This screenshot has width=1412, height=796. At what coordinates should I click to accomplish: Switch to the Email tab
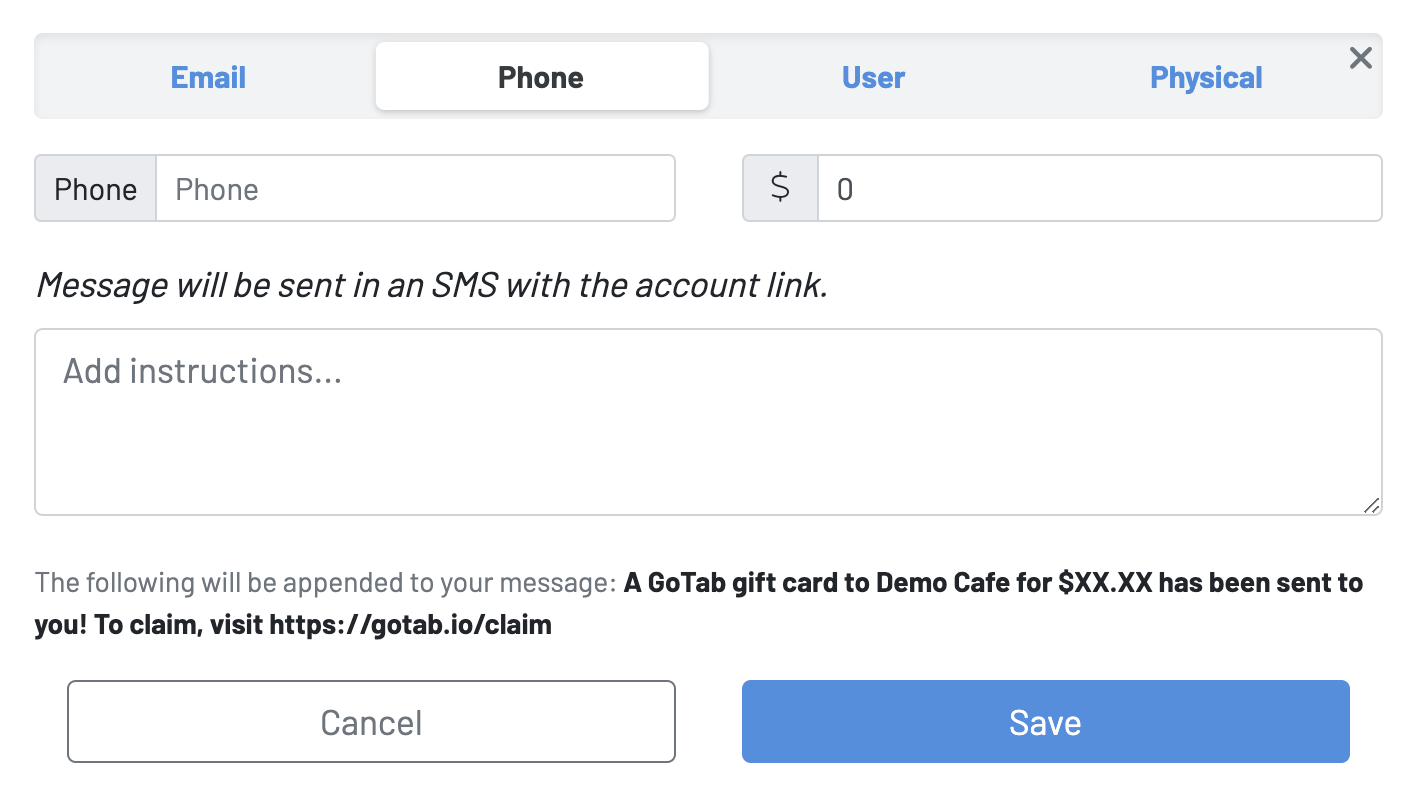click(208, 77)
